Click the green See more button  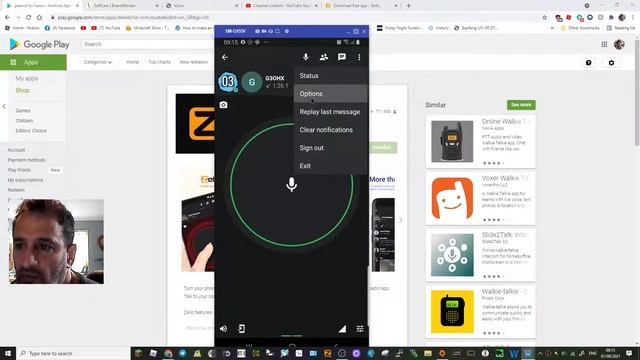(521, 105)
